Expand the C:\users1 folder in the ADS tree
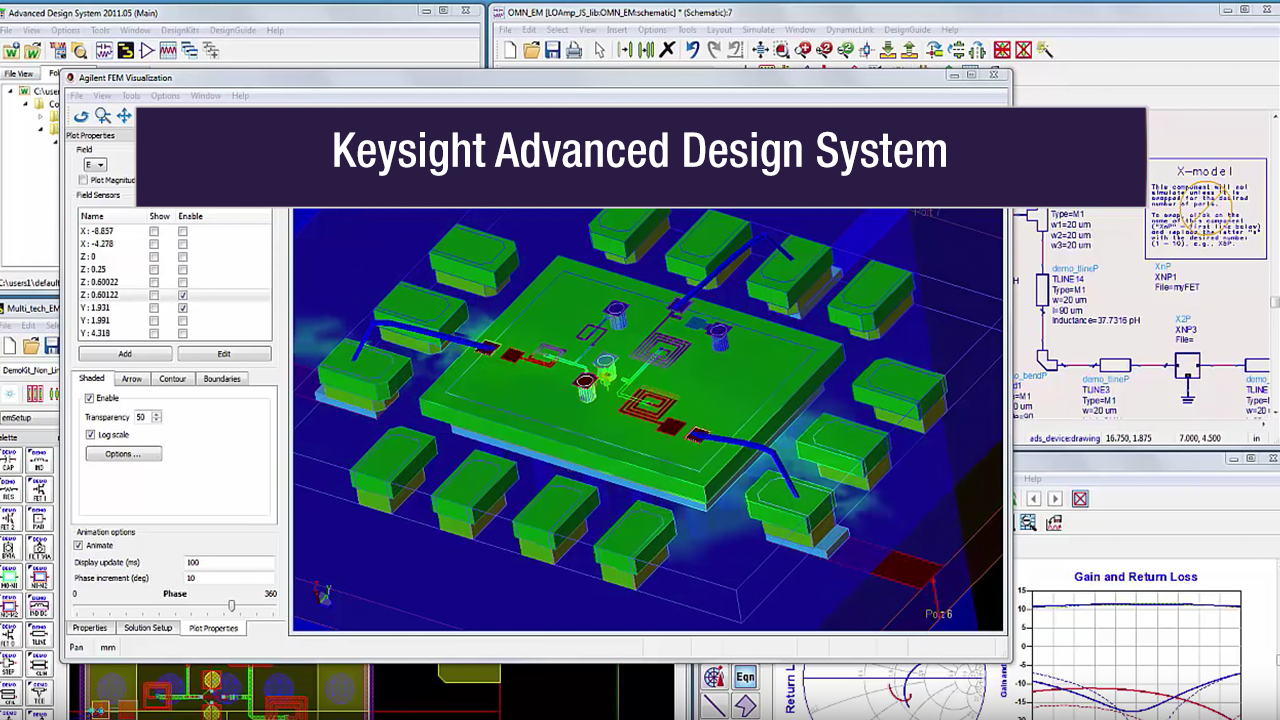 [9, 91]
